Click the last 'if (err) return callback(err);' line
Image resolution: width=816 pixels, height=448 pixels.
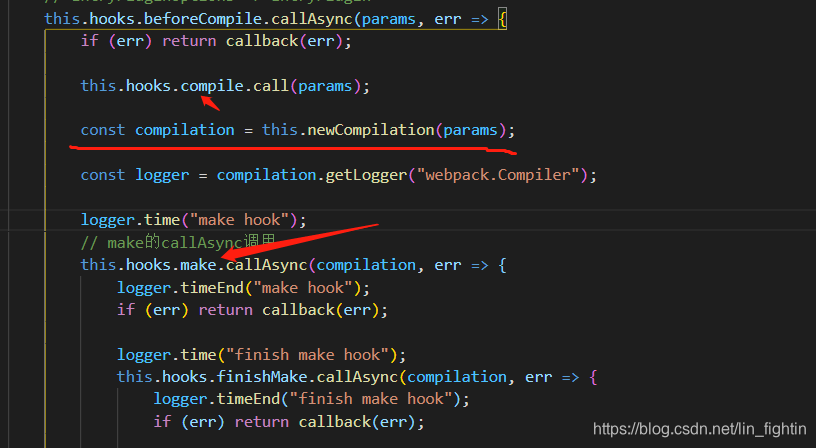click(289, 421)
